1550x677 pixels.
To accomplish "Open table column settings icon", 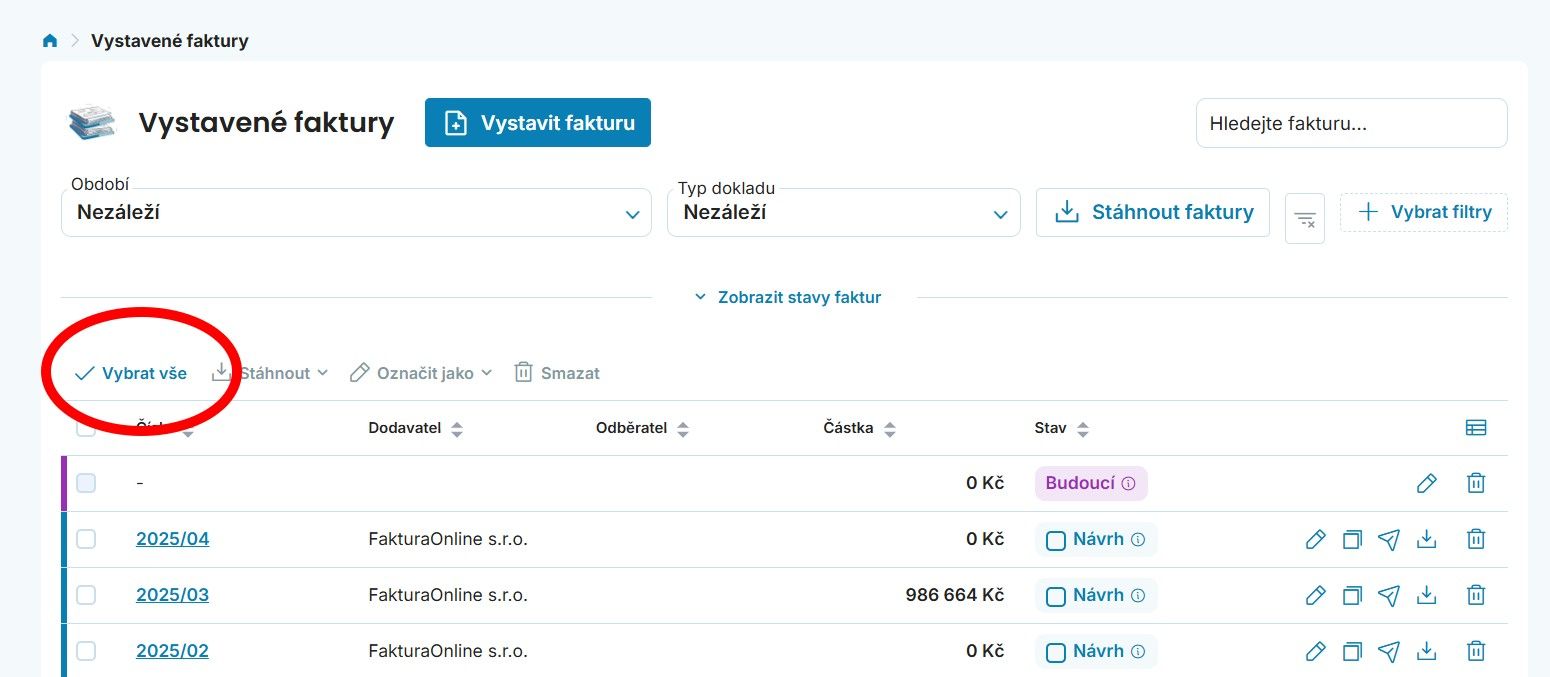I will click(1476, 428).
